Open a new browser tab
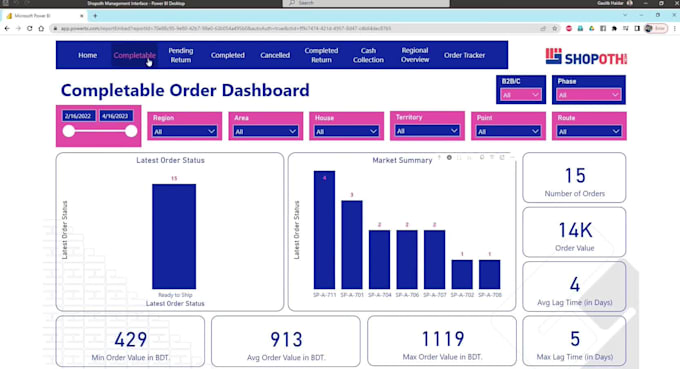 (95, 16)
